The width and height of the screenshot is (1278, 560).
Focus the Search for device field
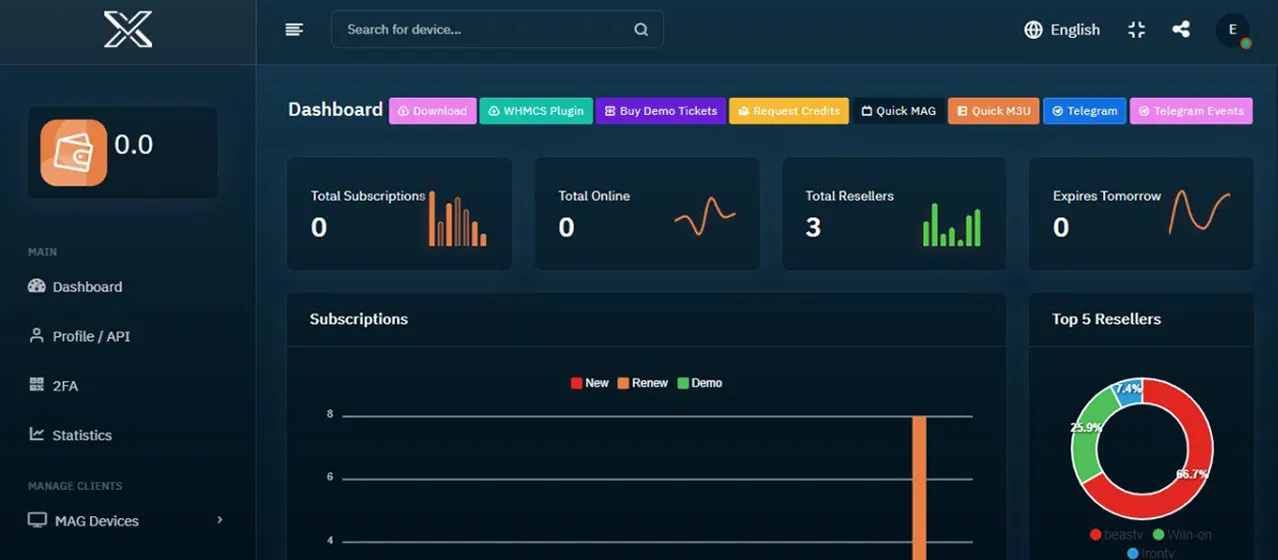pos(480,30)
